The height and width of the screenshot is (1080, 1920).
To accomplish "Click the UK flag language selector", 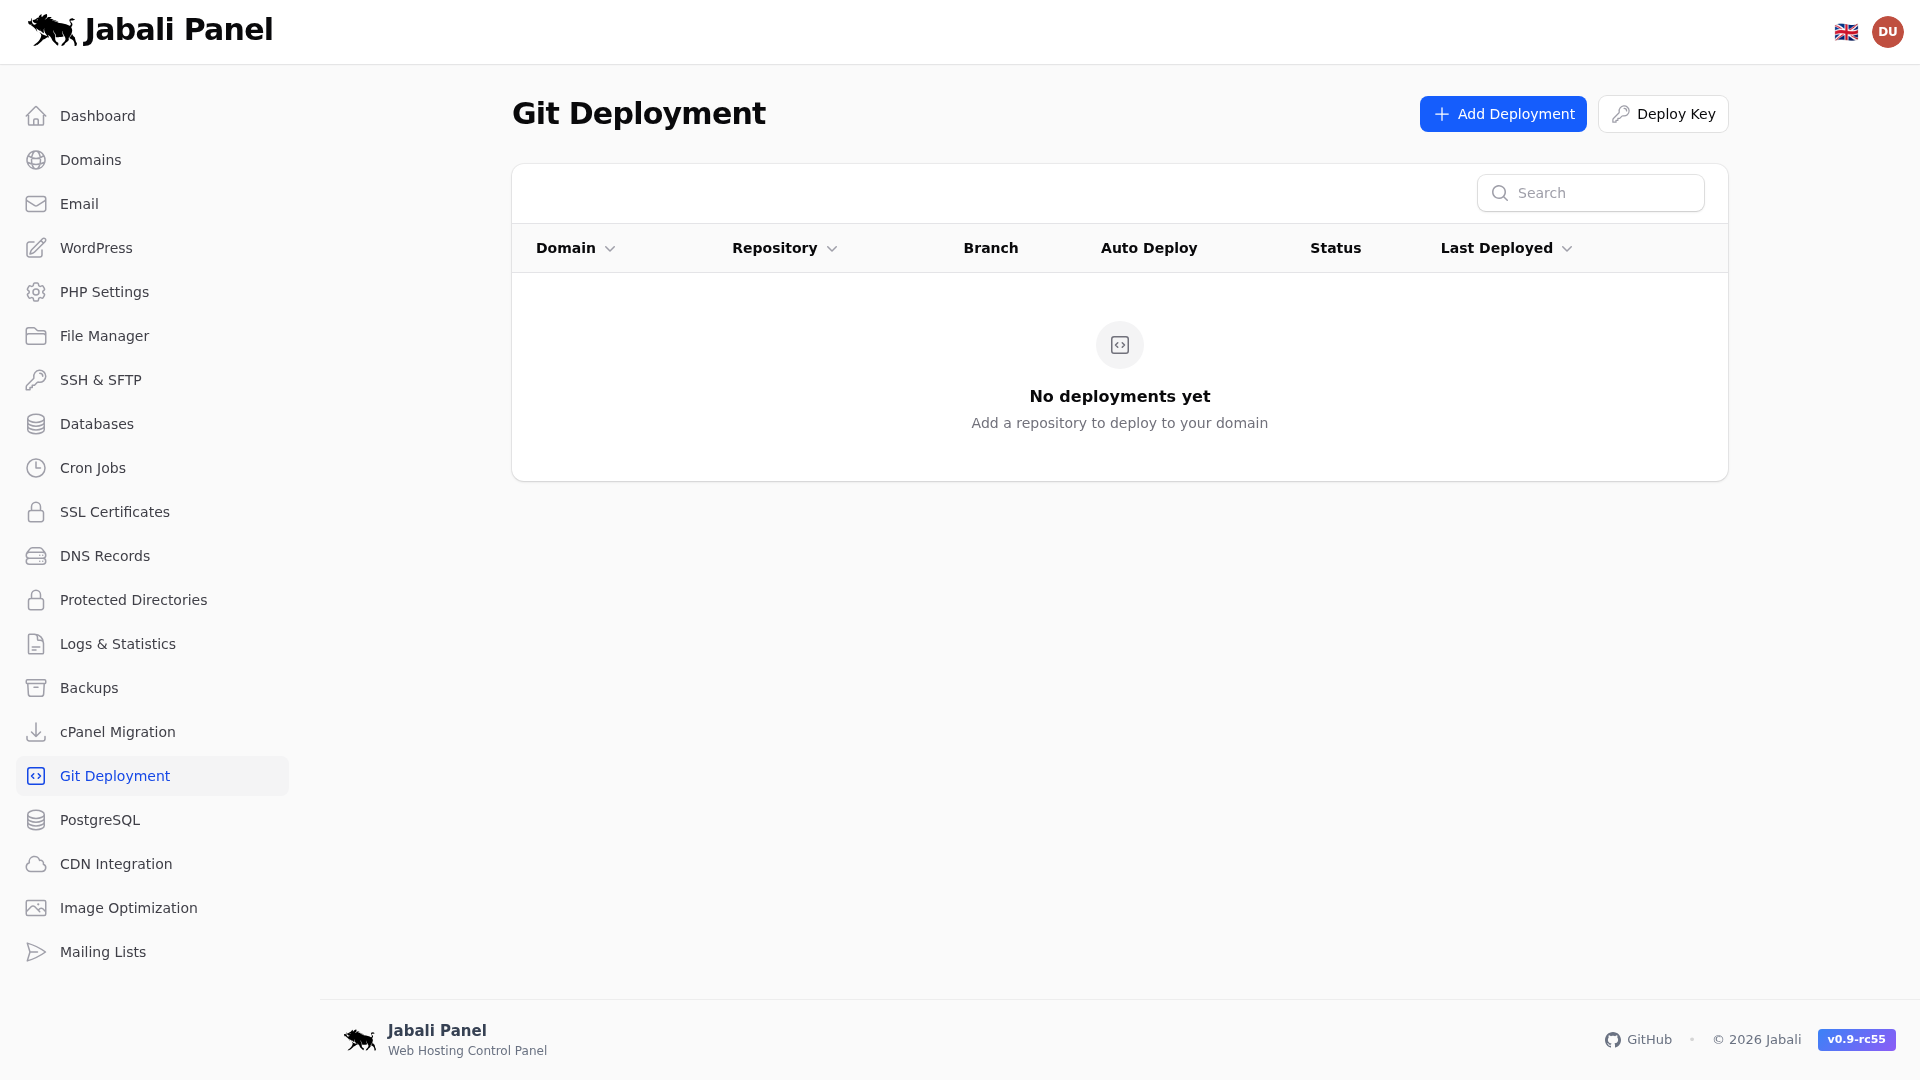I will [x=1845, y=31].
